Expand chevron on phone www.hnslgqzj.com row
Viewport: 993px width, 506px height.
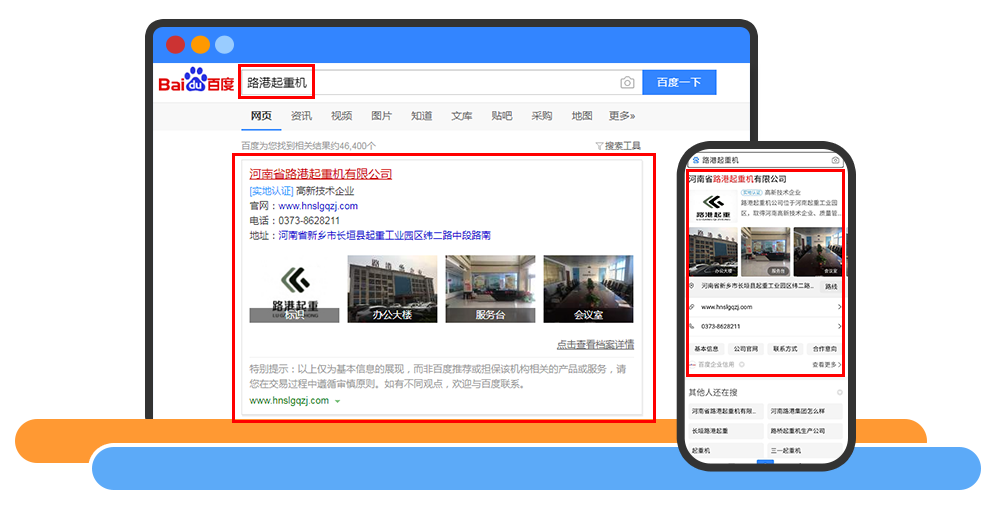pyautogui.click(x=840, y=307)
